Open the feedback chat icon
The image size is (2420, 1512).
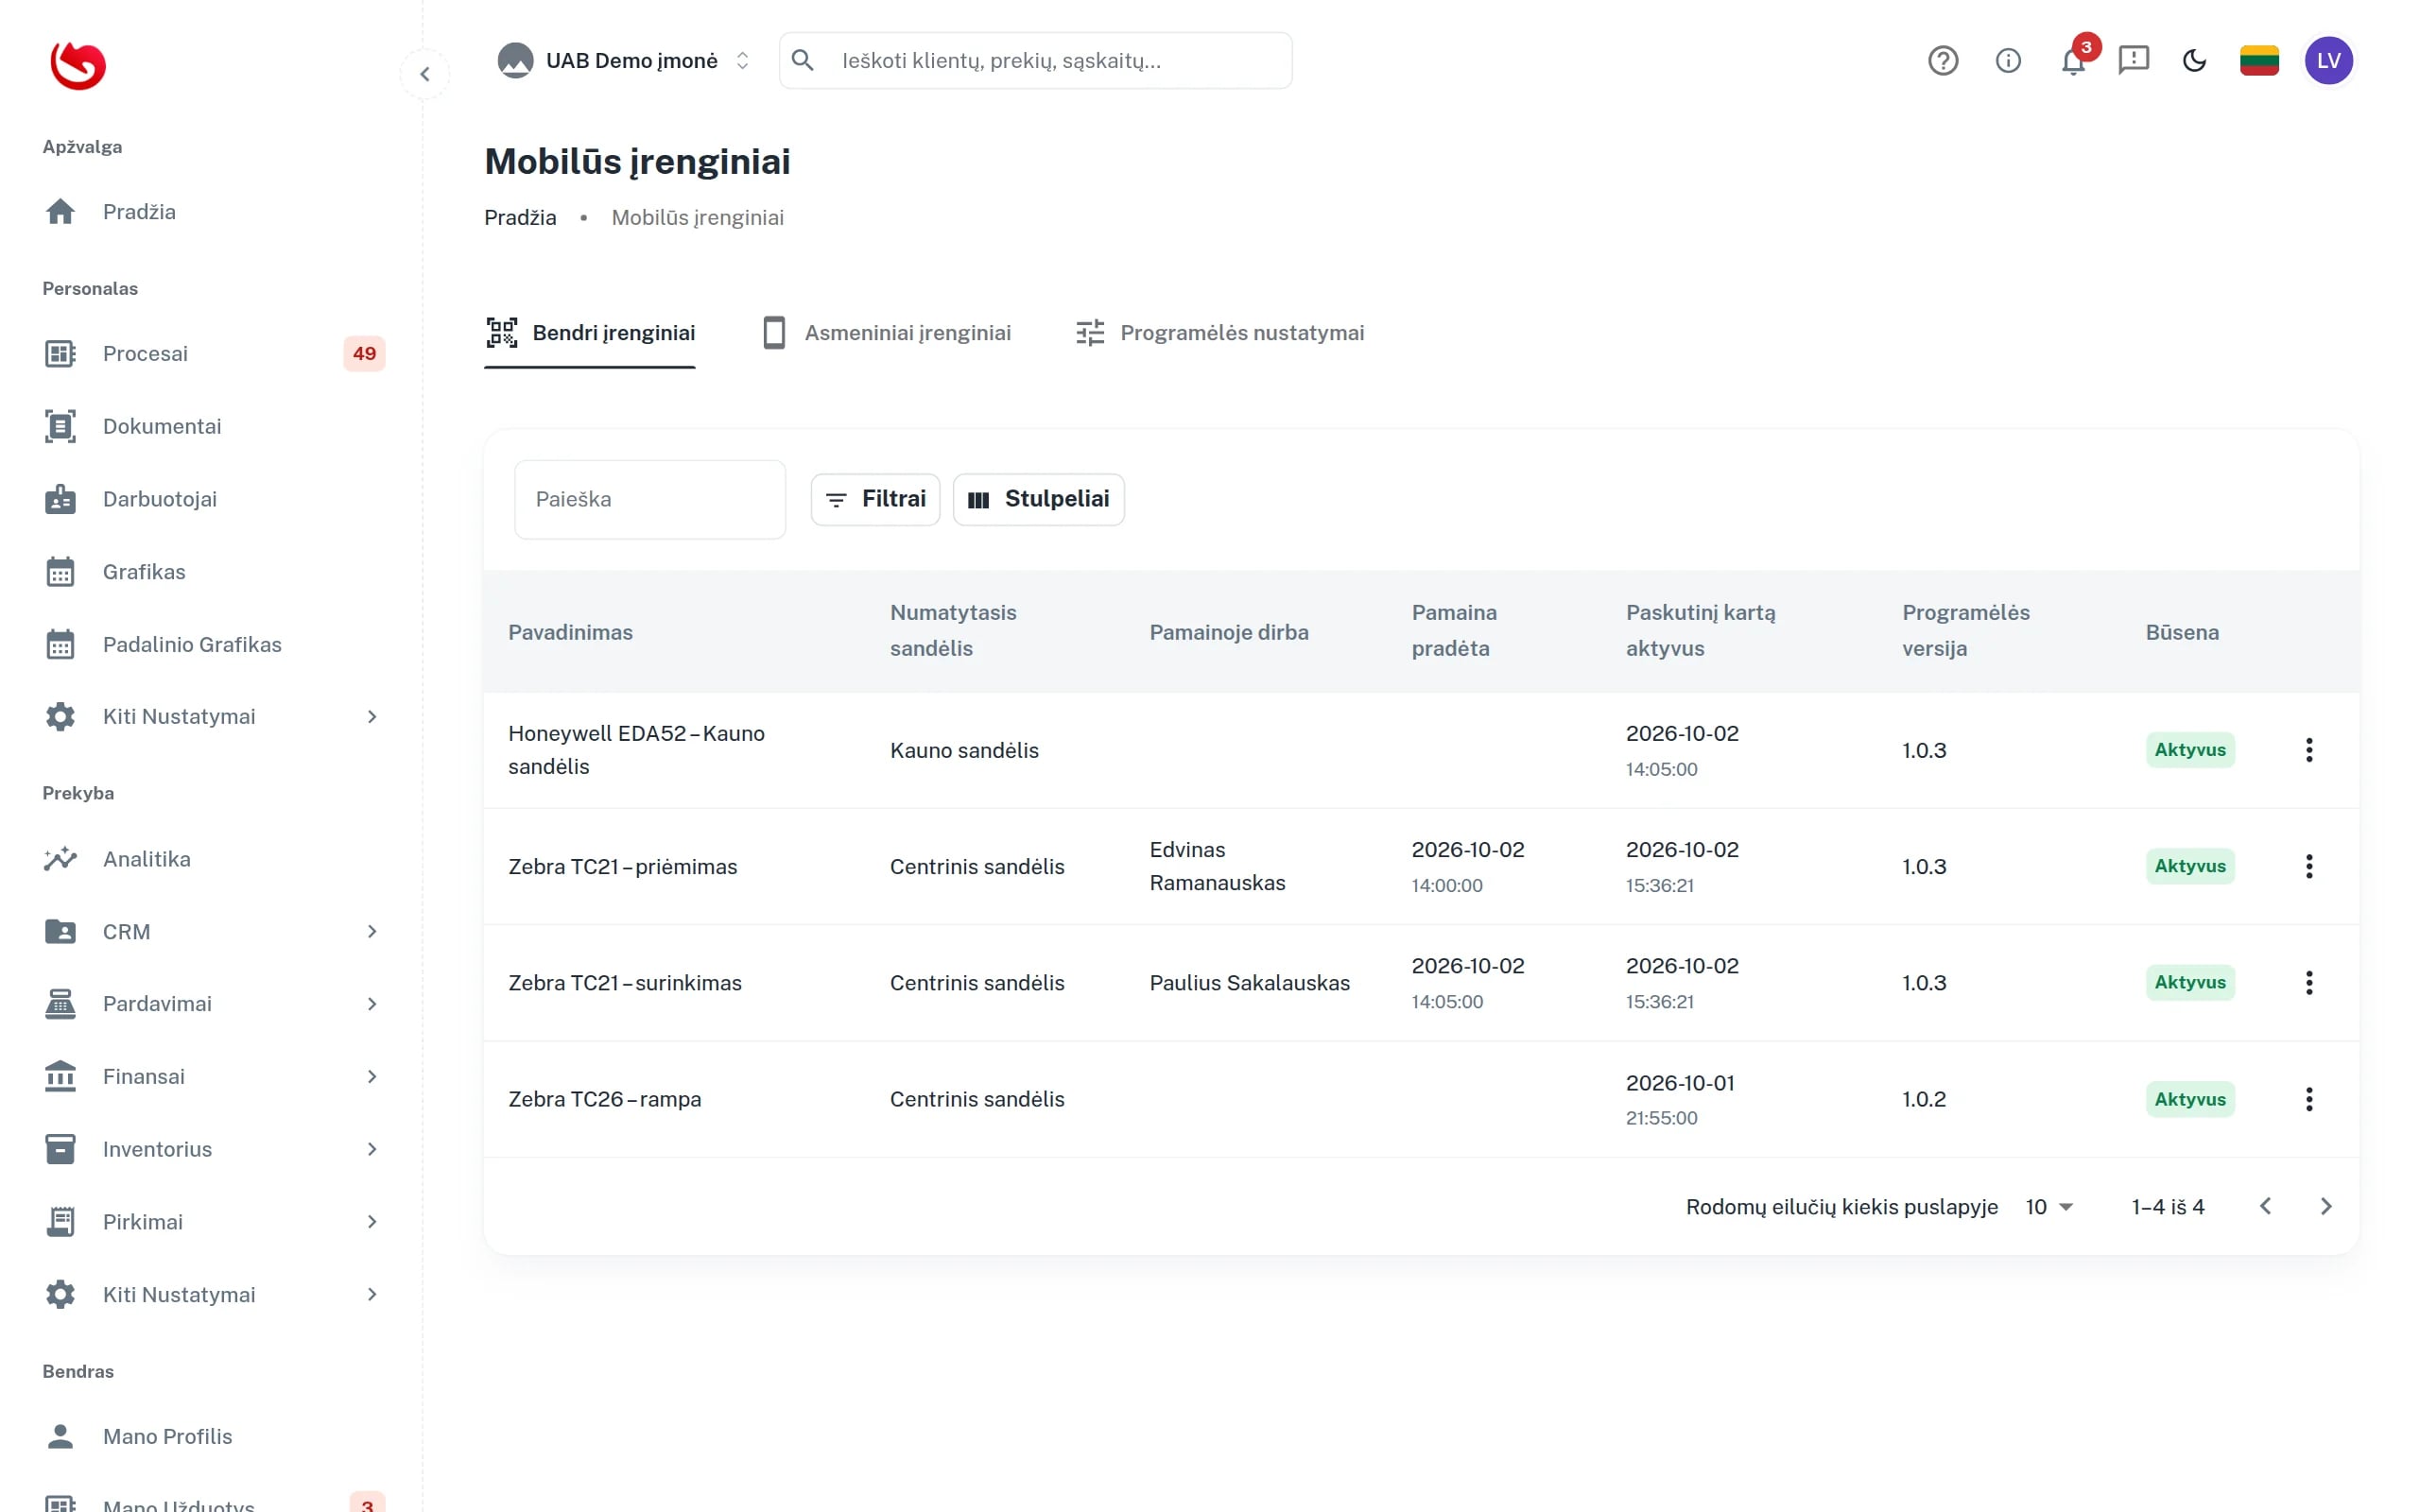click(x=2133, y=61)
